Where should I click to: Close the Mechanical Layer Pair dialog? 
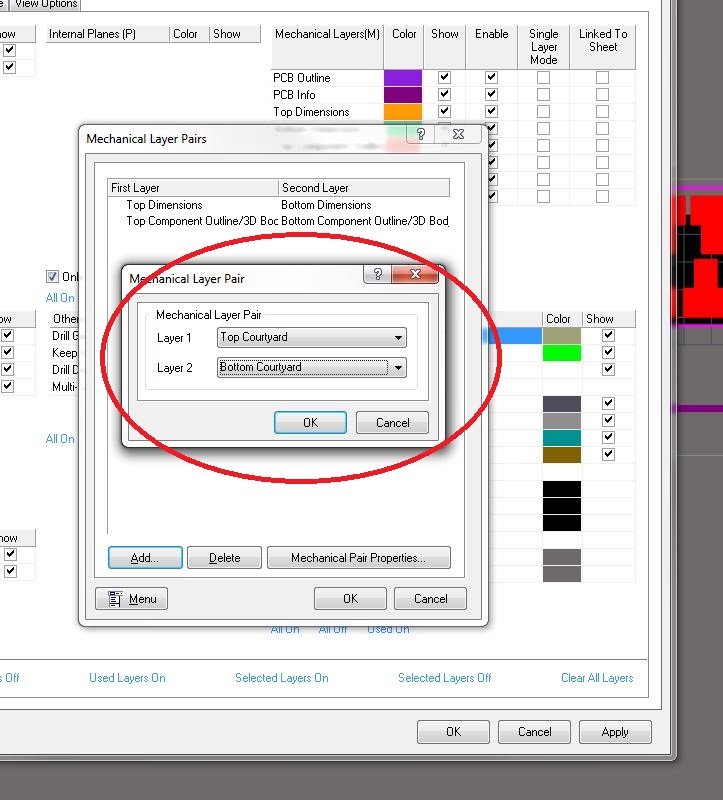click(x=415, y=275)
